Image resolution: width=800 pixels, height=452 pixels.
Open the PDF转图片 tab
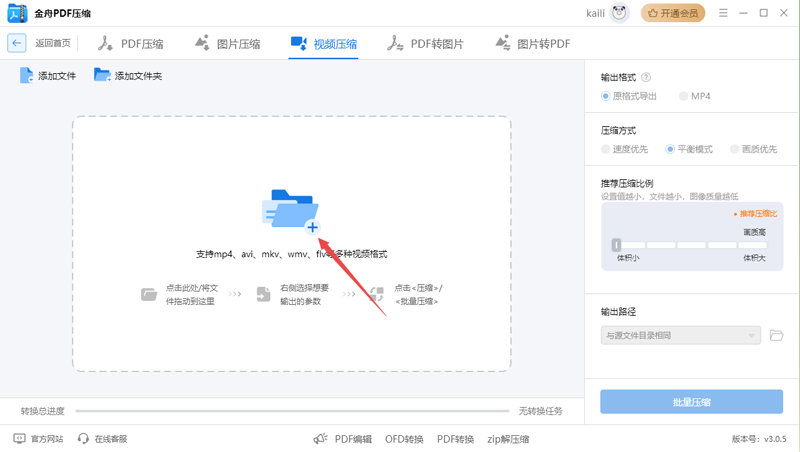point(424,44)
